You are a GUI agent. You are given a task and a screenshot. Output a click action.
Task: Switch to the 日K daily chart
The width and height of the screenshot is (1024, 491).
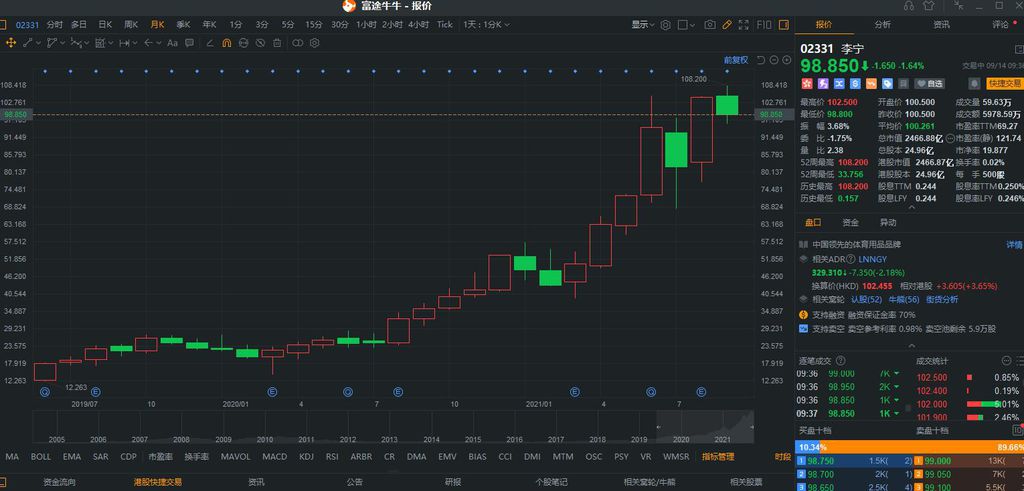click(104, 25)
